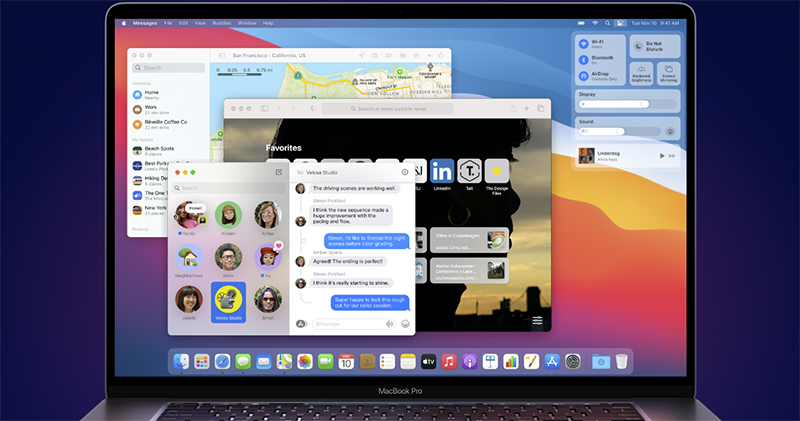Open the Buddies menu
The image size is (800, 421).
click(x=217, y=21)
